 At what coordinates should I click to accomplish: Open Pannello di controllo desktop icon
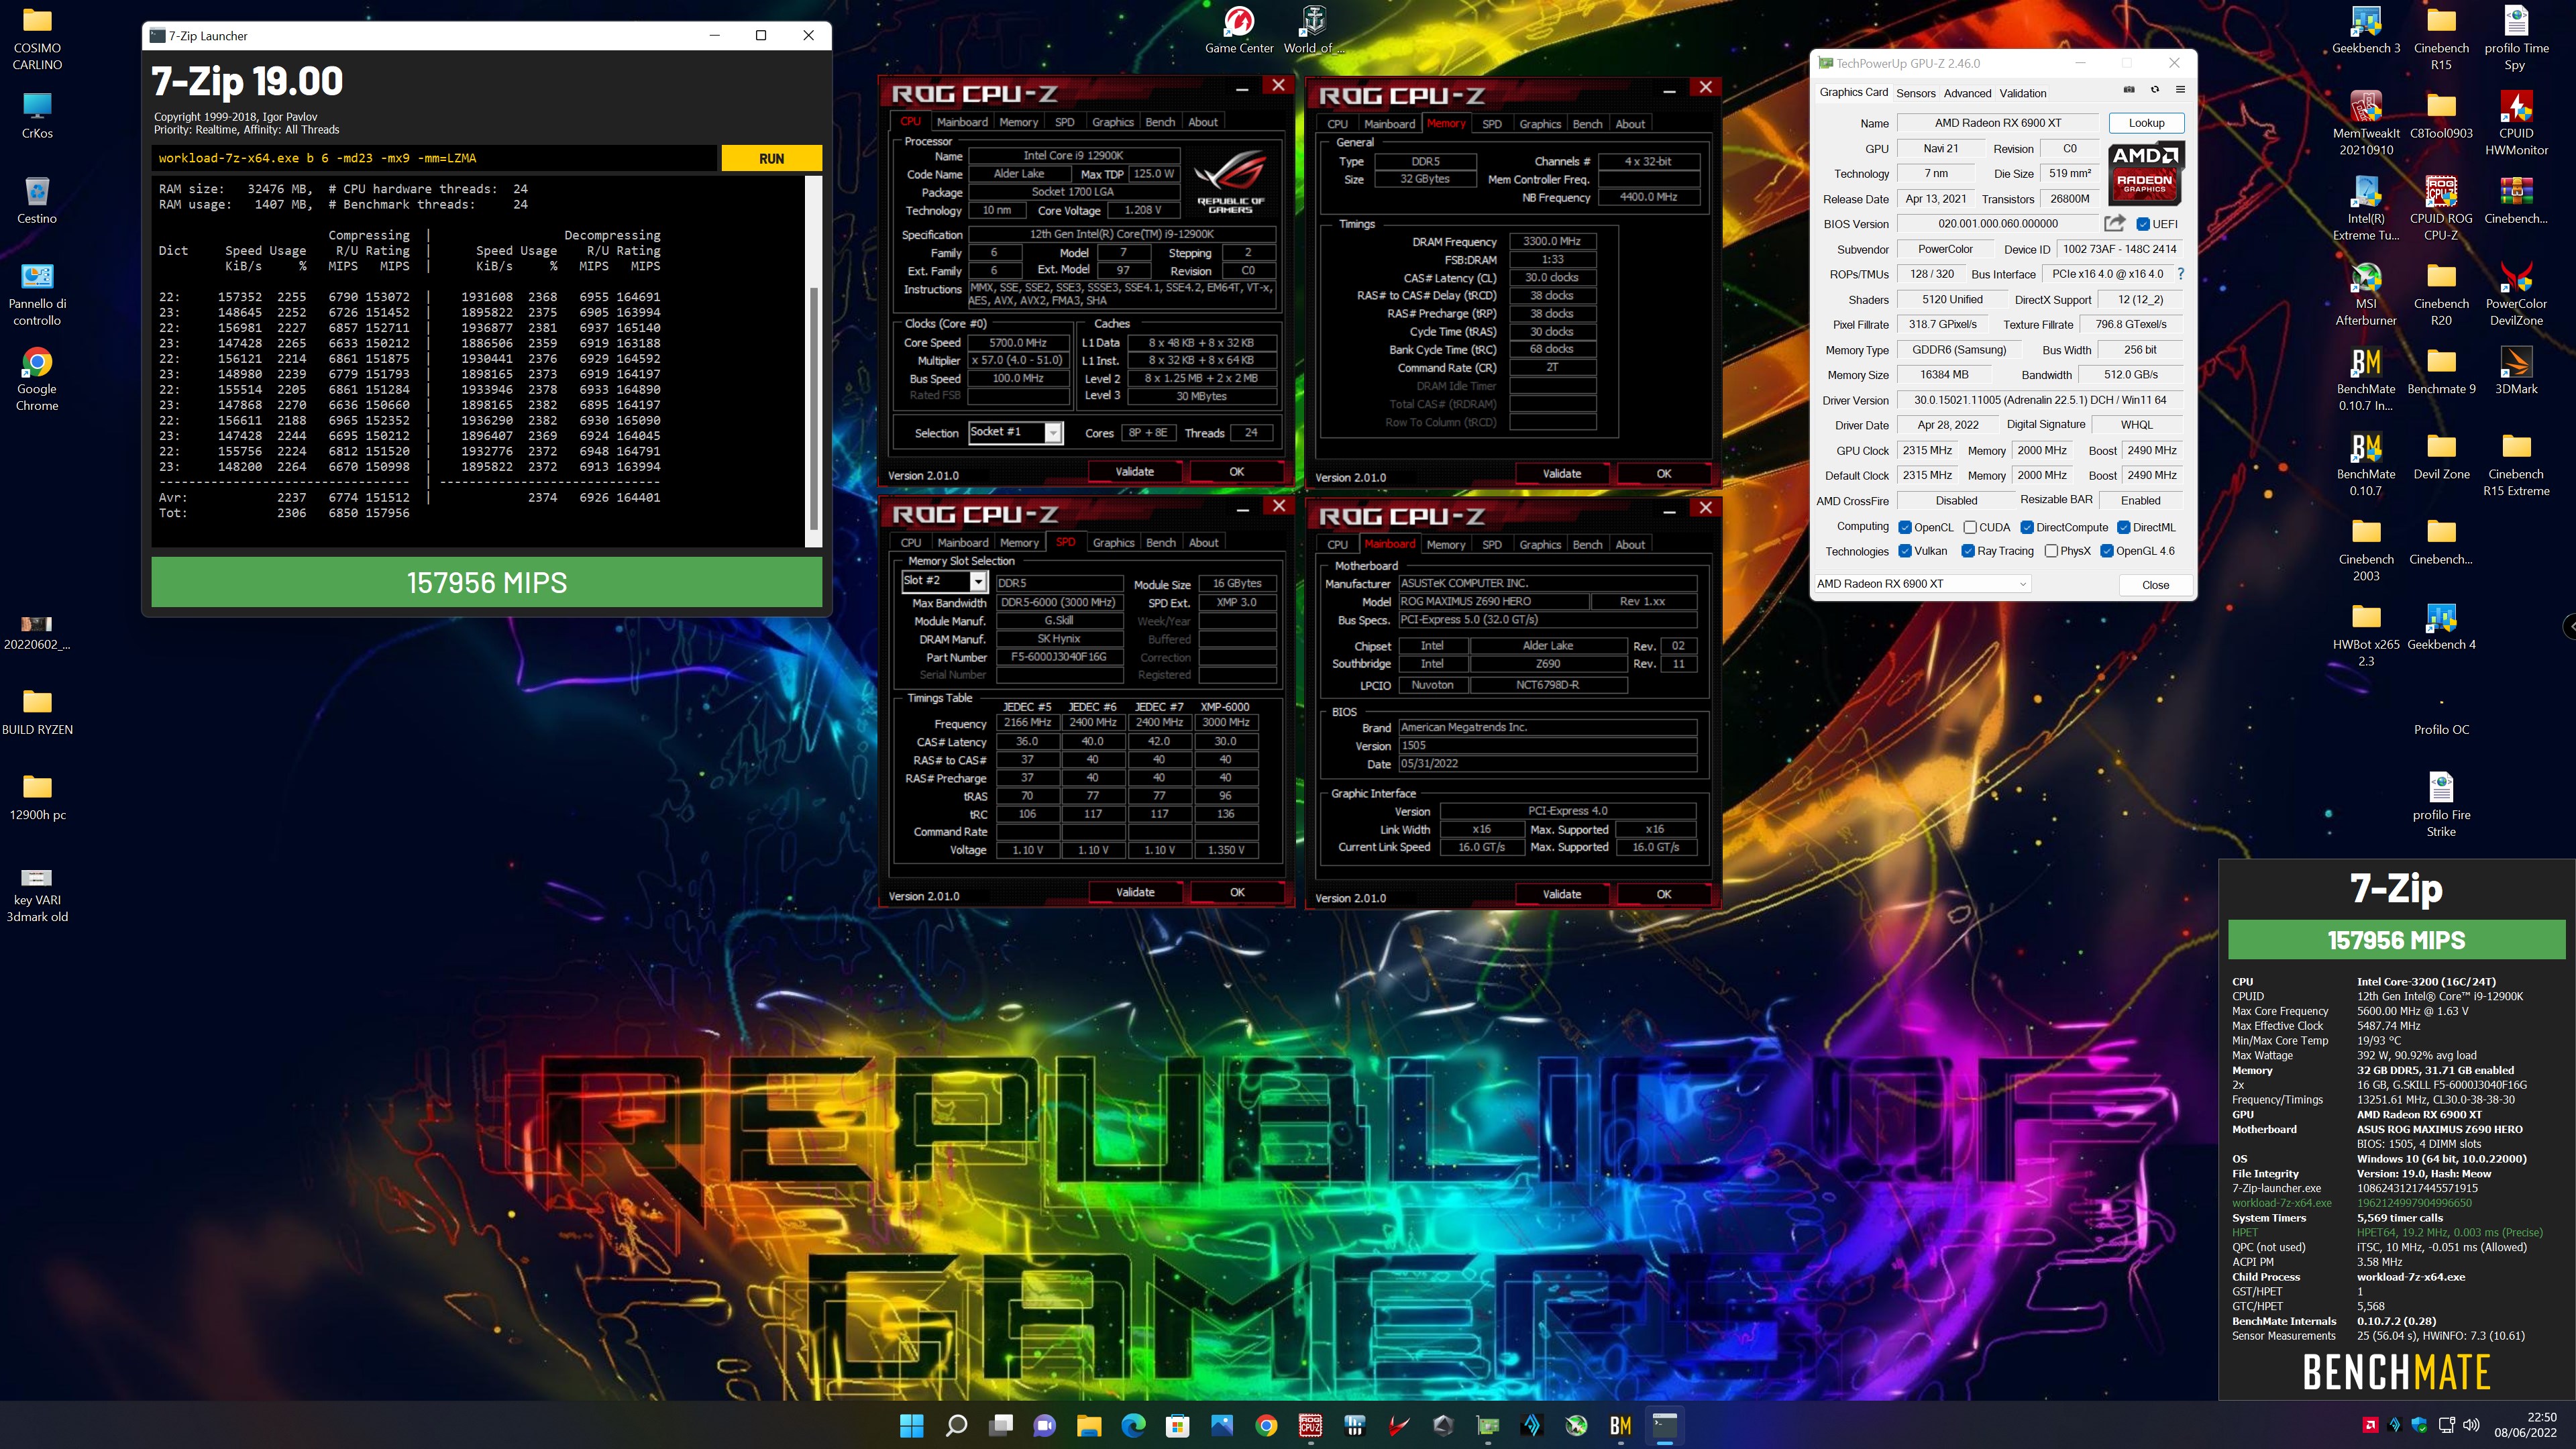tap(37, 294)
